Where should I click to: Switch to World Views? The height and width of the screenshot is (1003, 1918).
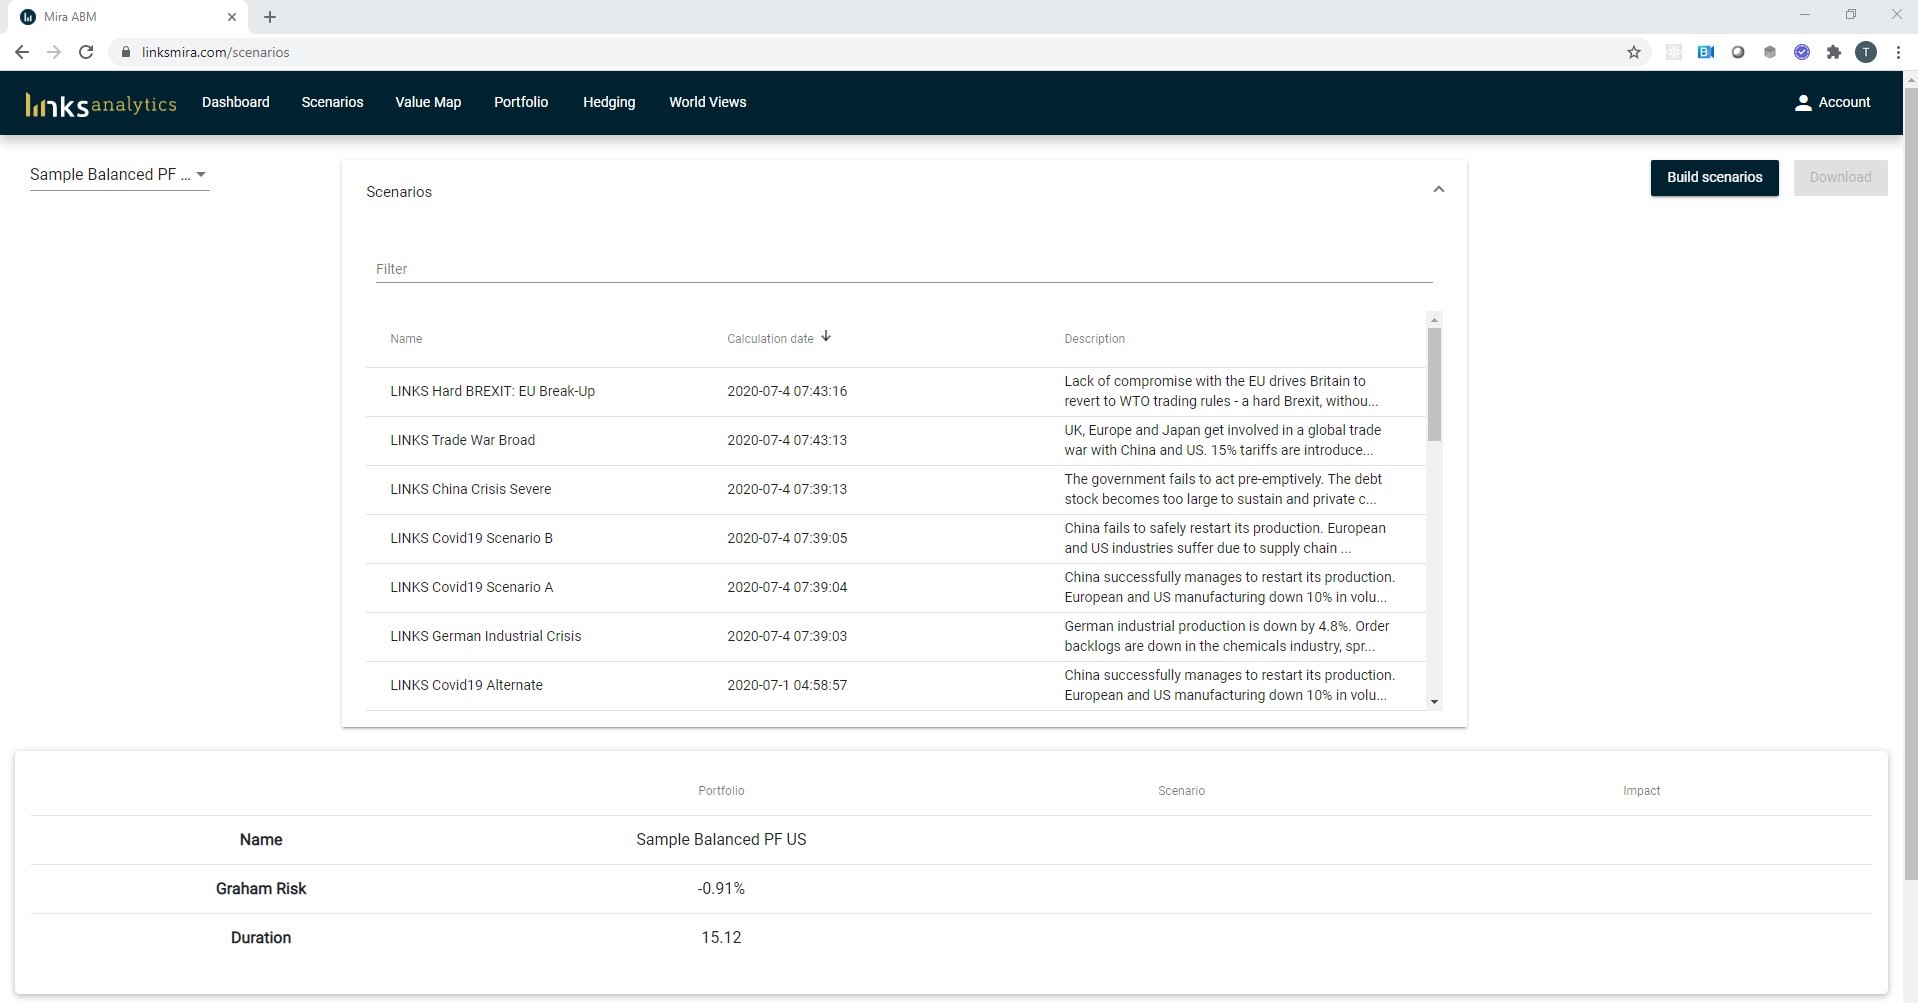click(708, 102)
